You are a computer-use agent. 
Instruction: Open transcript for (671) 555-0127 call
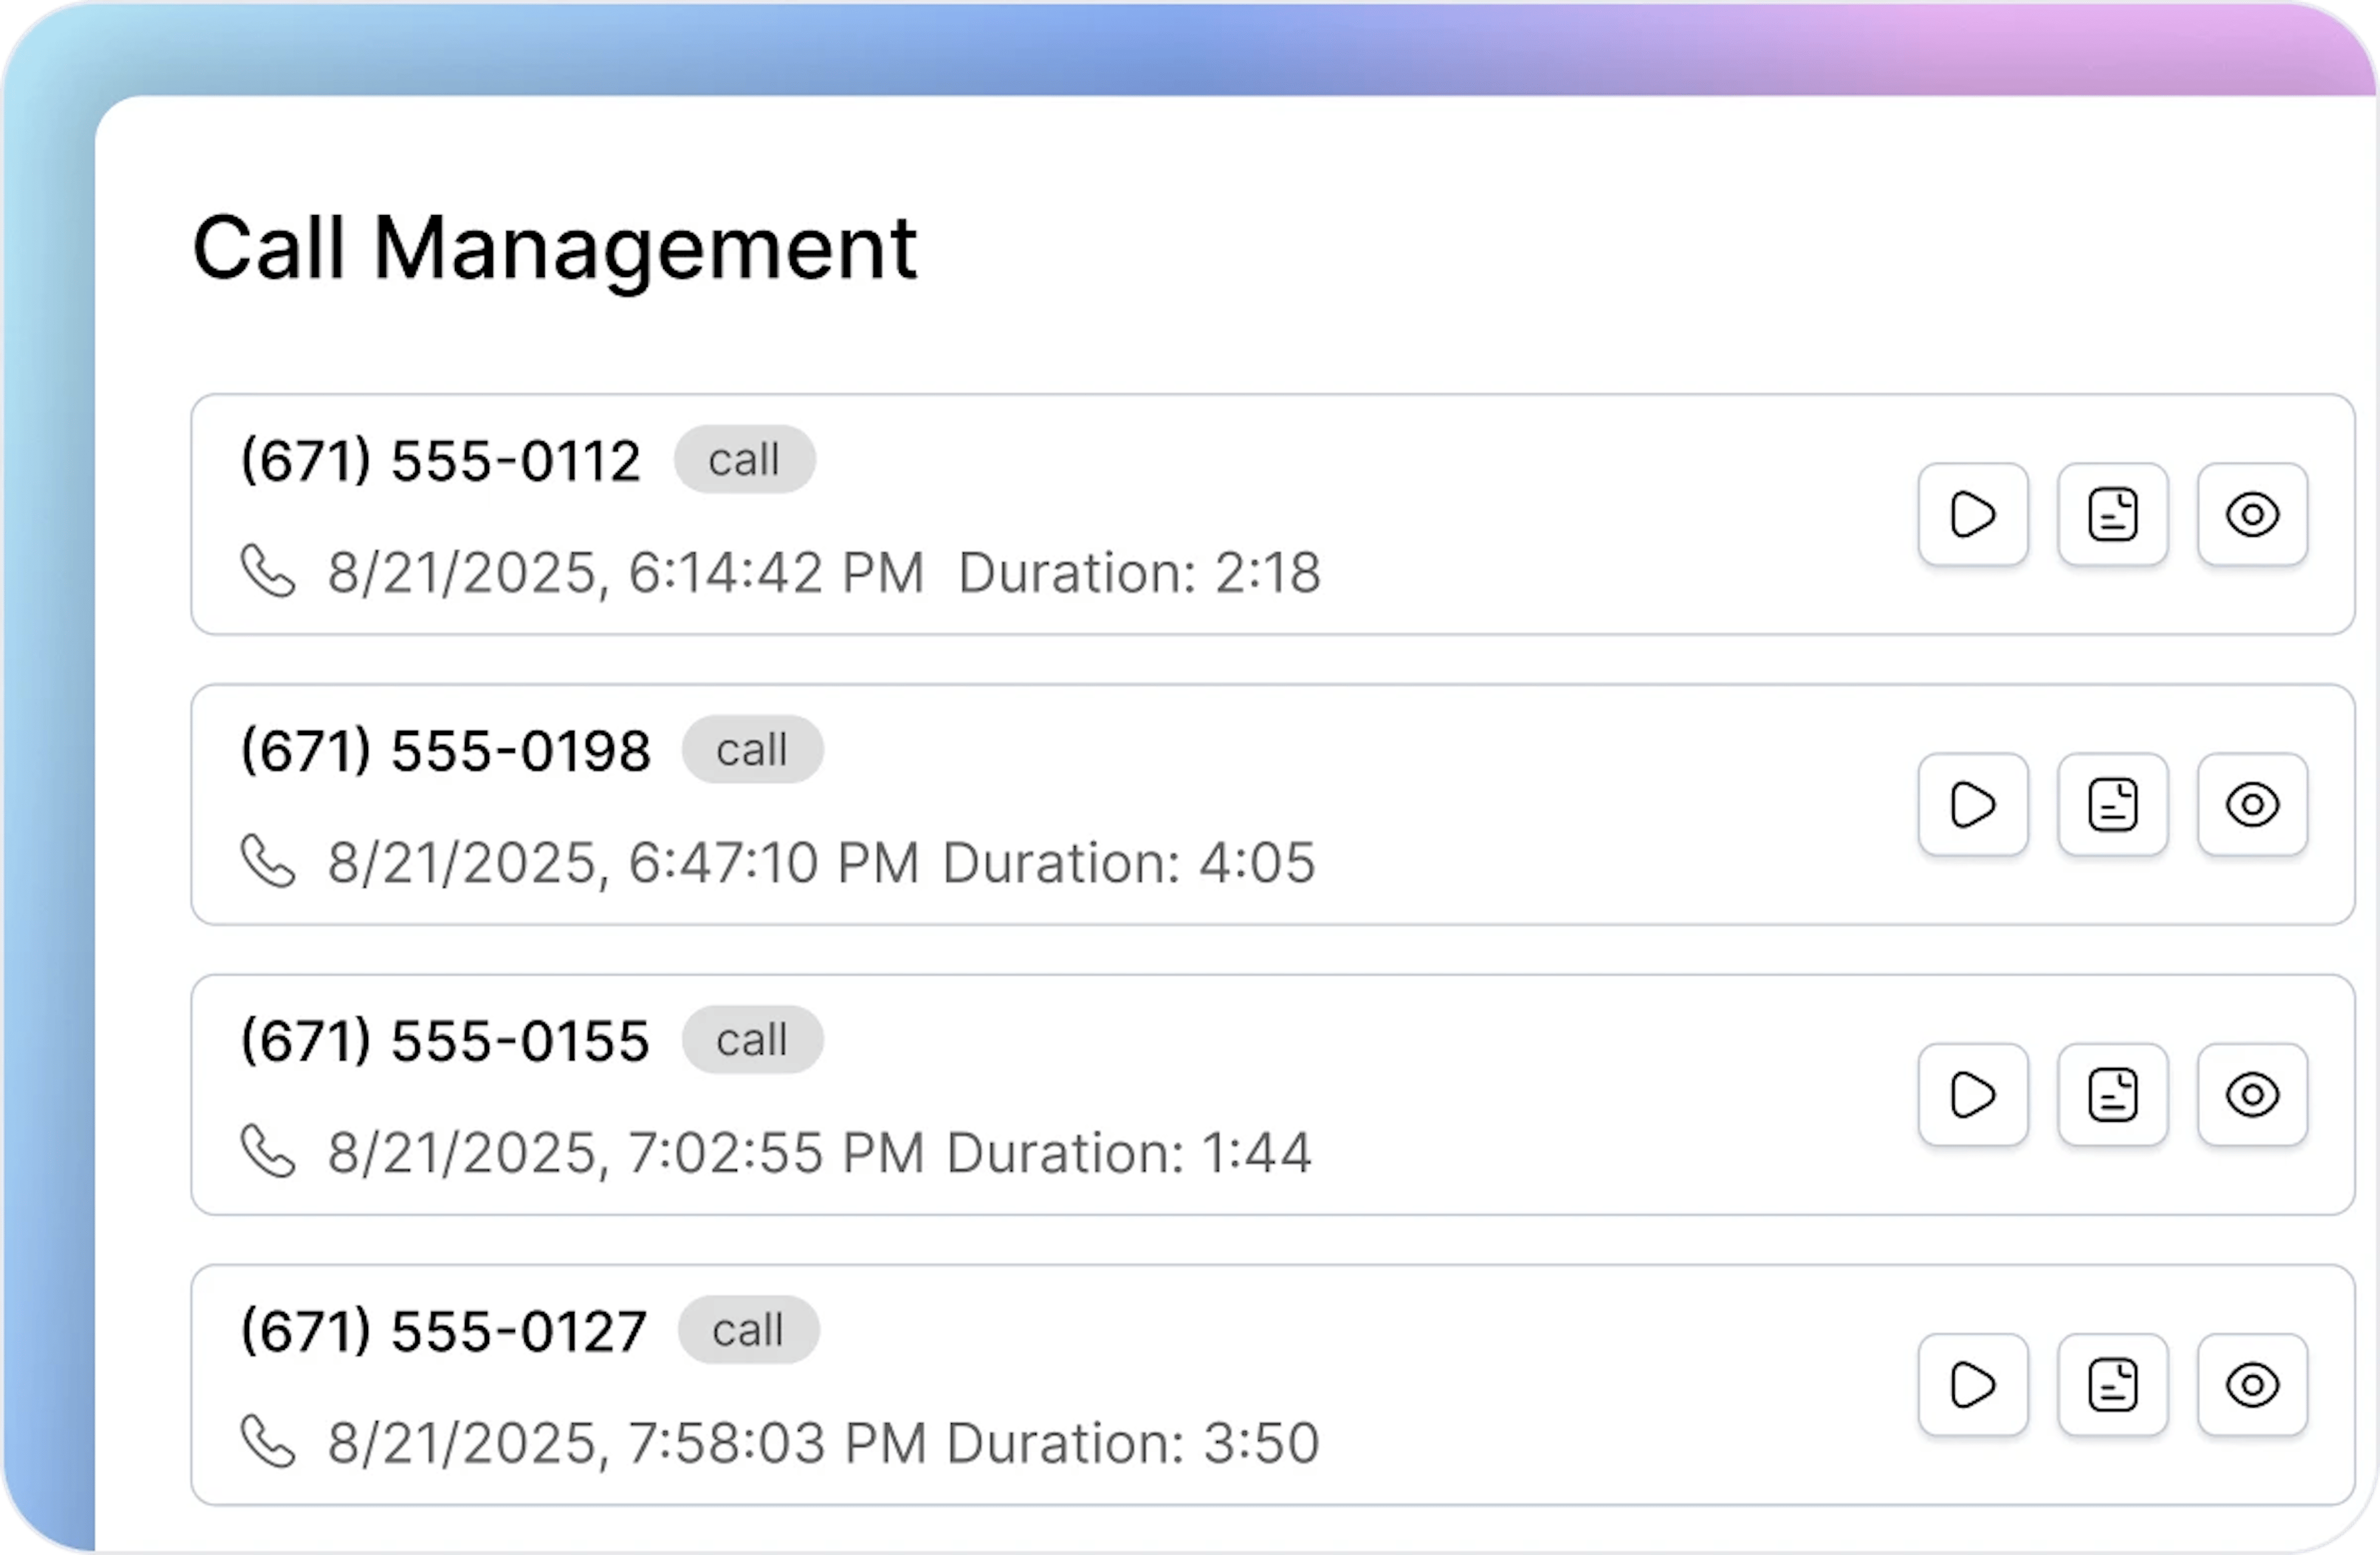[2112, 1385]
